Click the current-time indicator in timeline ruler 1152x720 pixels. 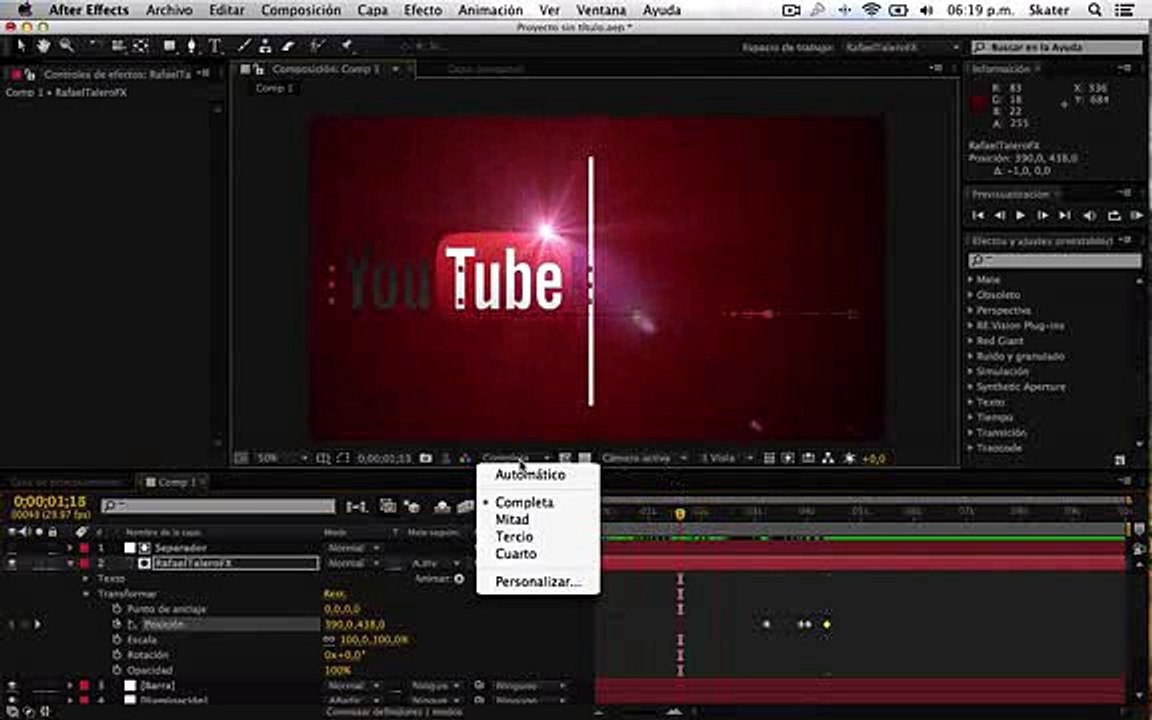point(680,514)
